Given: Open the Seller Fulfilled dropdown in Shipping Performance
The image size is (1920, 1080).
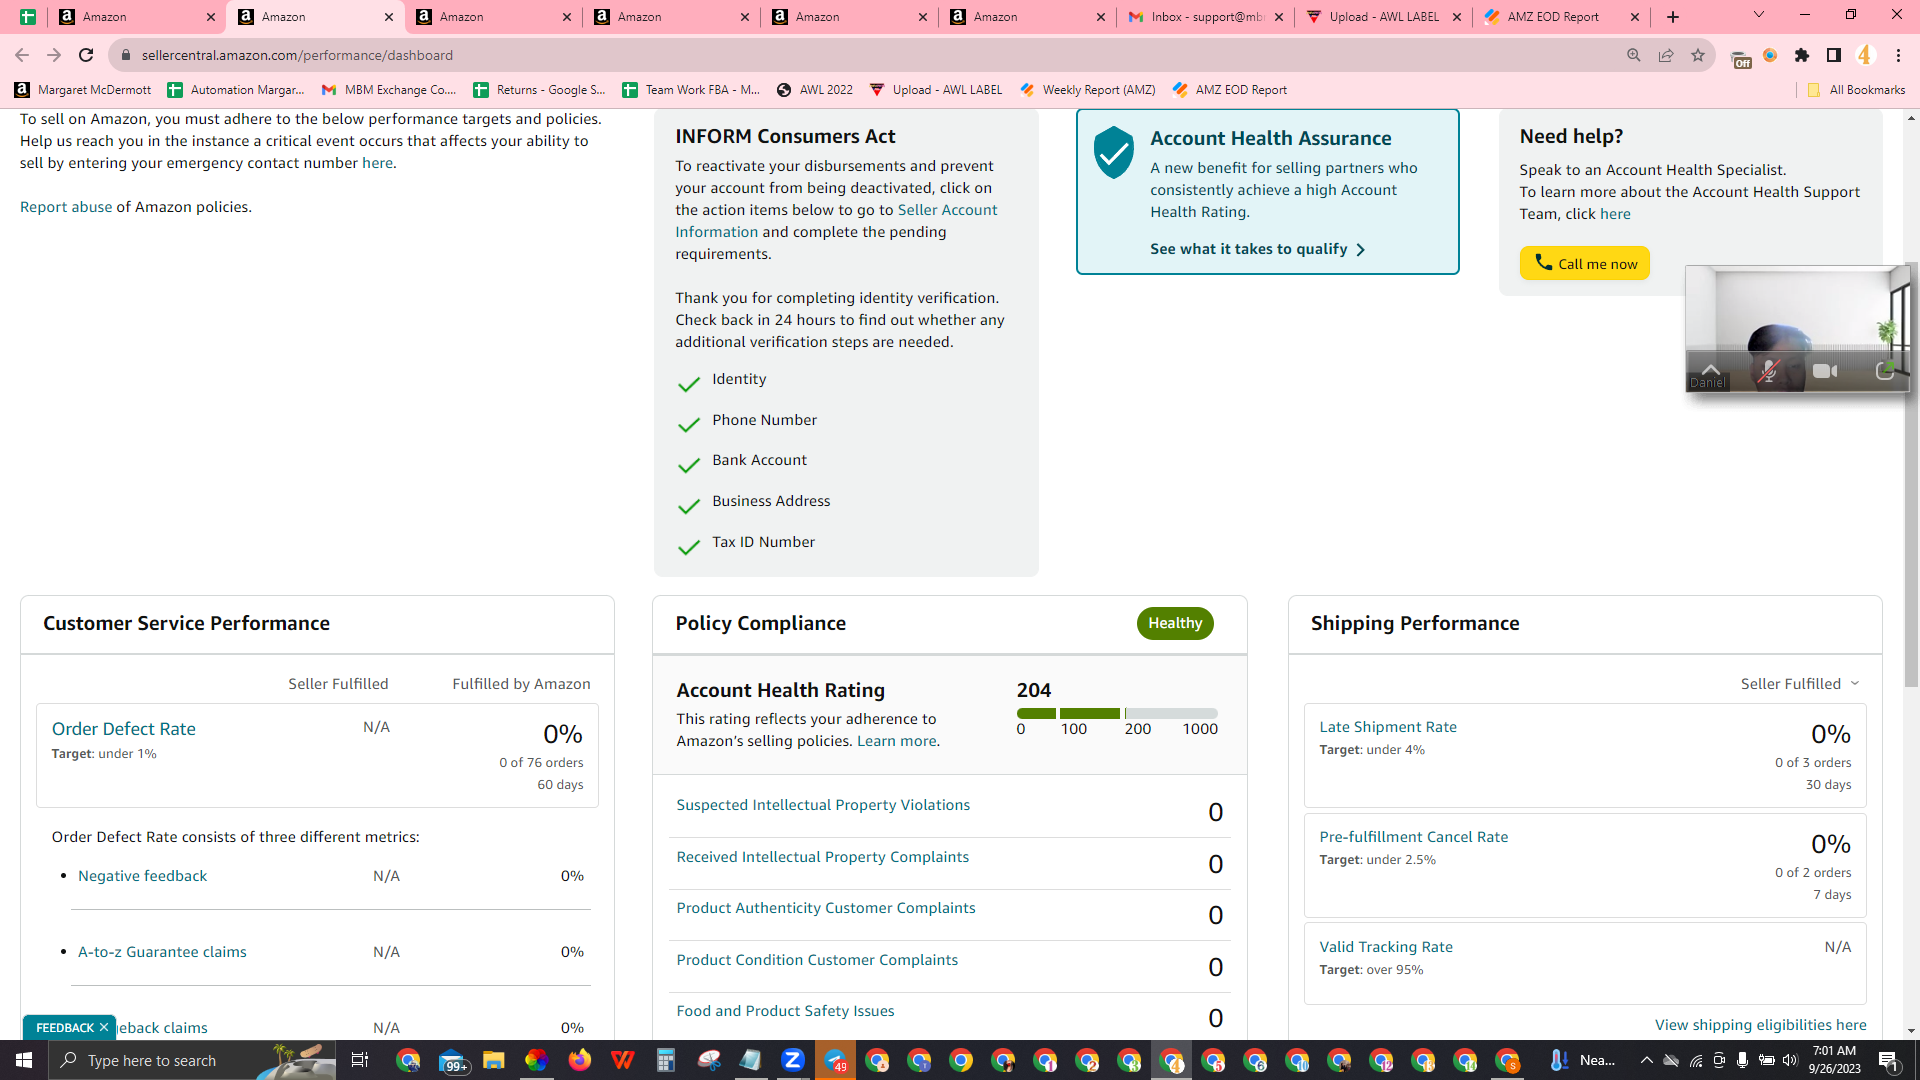Looking at the screenshot, I should click(x=1800, y=684).
